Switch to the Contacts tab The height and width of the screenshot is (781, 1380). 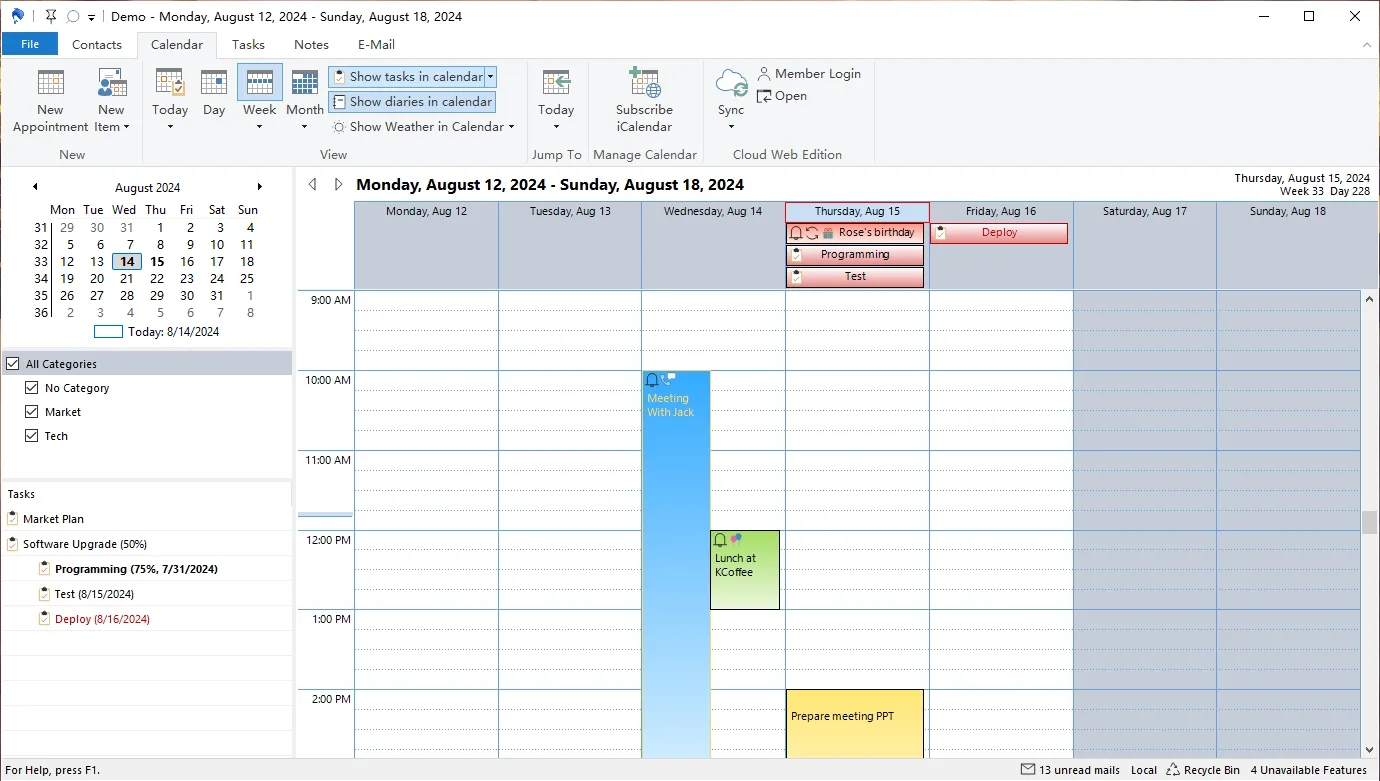point(97,44)
